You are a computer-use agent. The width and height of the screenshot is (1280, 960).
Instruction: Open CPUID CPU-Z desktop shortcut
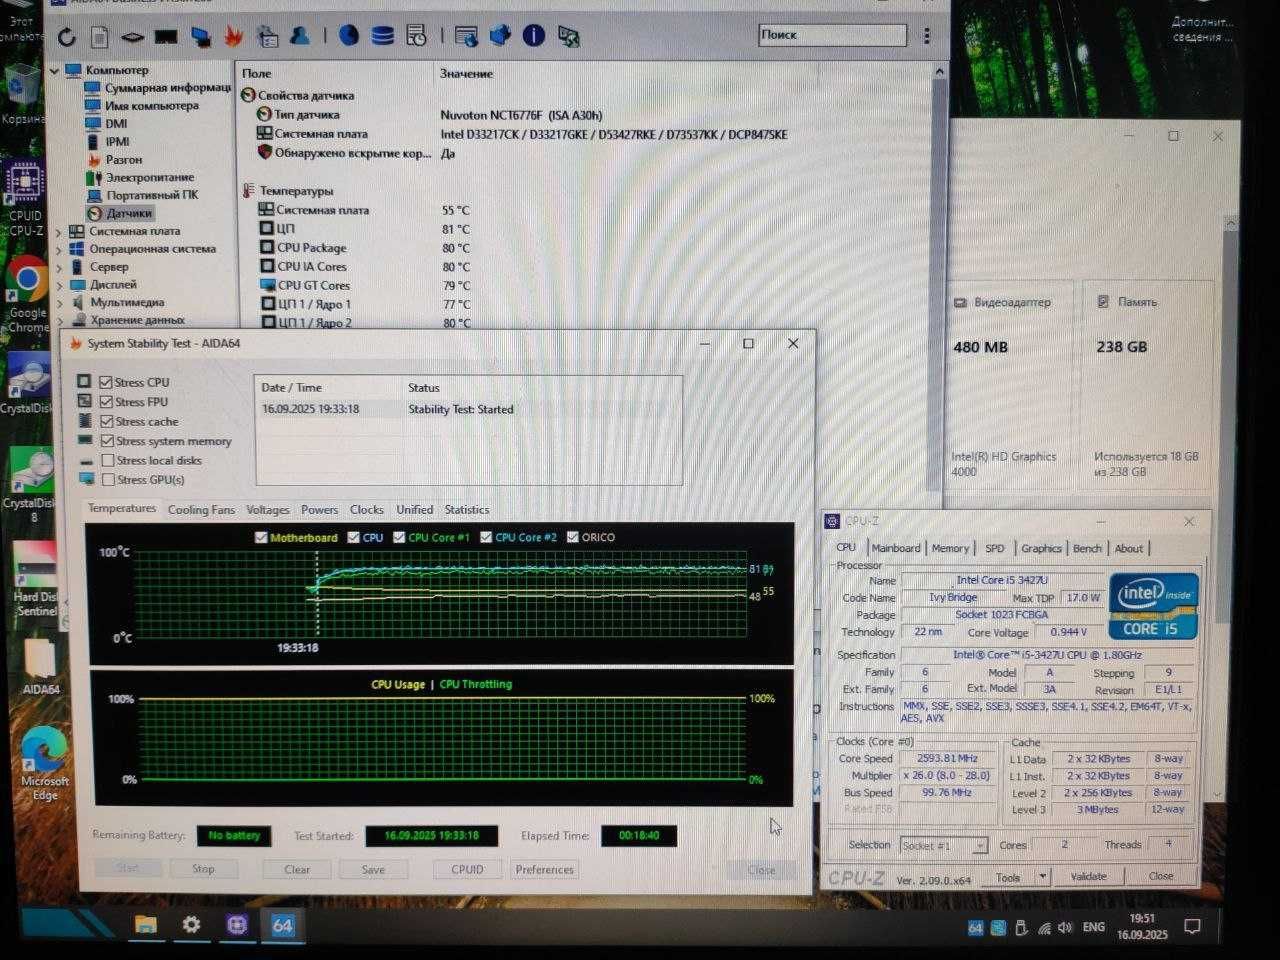(x=25, y=198)
